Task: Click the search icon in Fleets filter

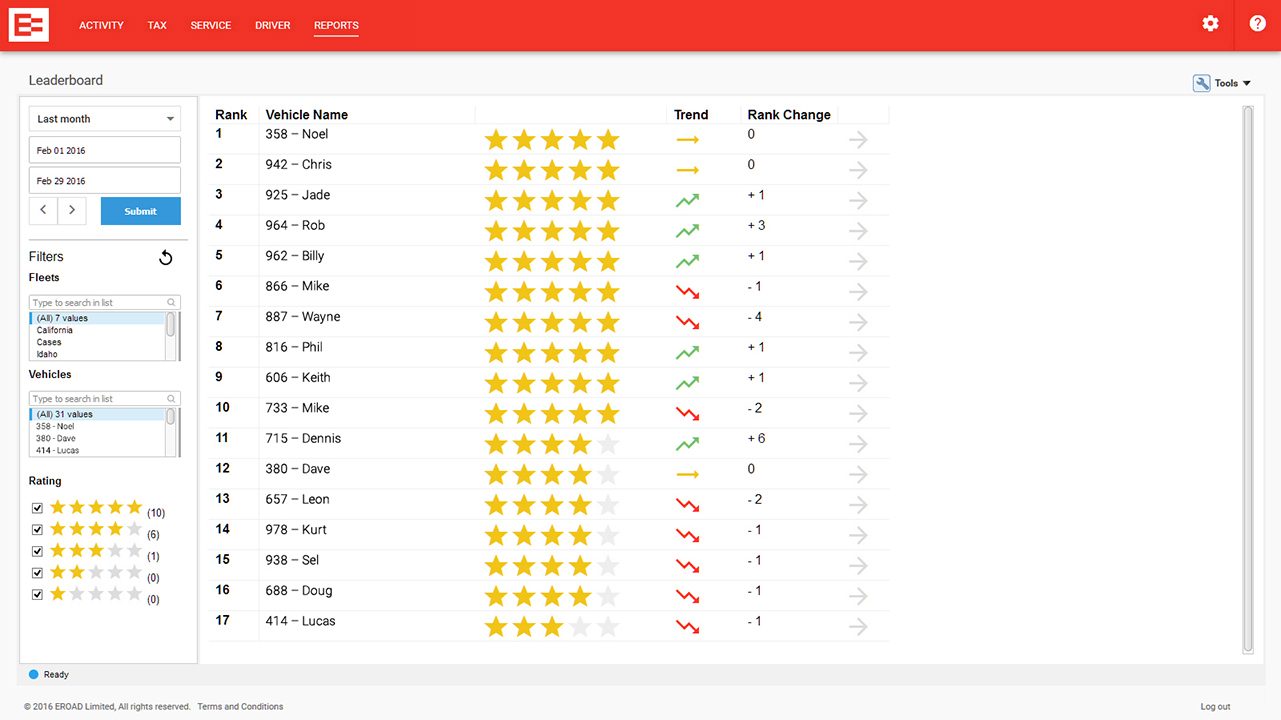Action: [x=172, y=302]
